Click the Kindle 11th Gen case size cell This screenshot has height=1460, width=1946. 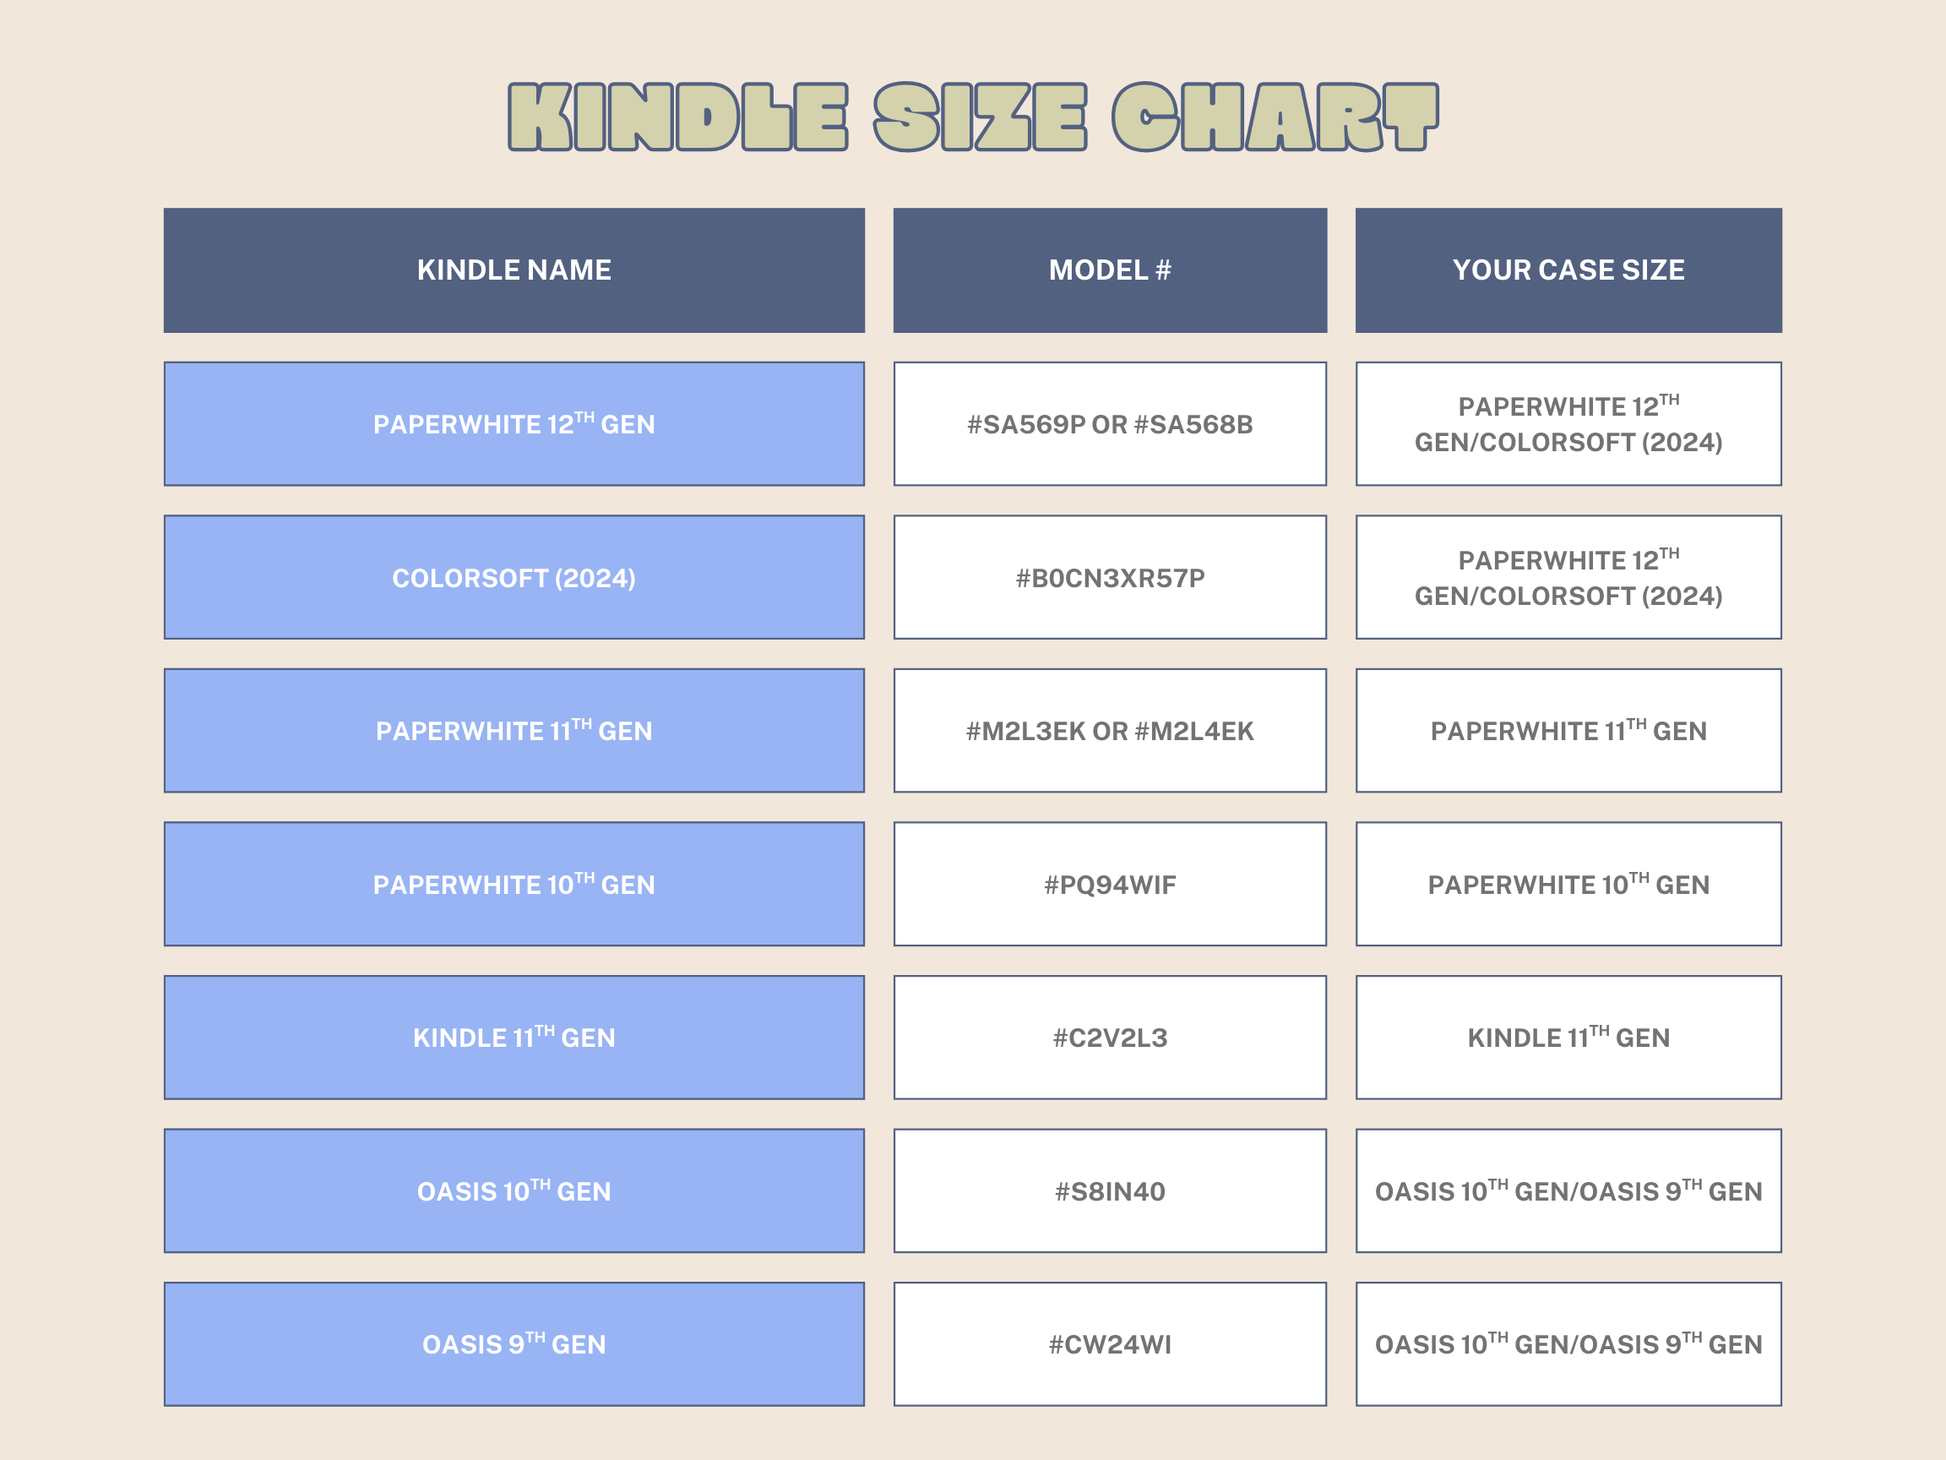coord(1568,1038)
